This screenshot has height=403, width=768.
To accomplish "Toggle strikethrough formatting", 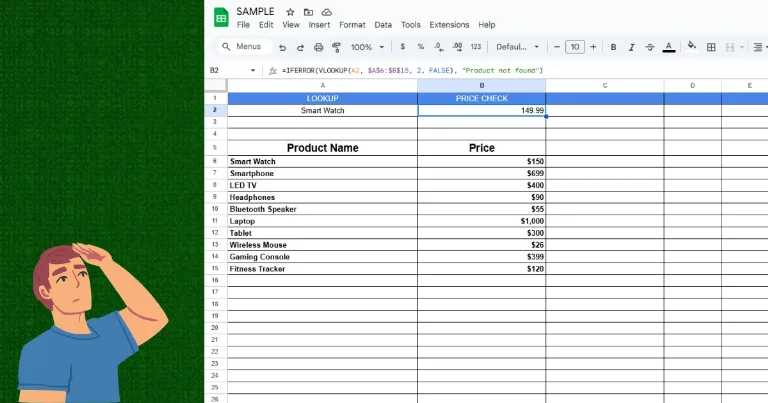I will (649, 47).
